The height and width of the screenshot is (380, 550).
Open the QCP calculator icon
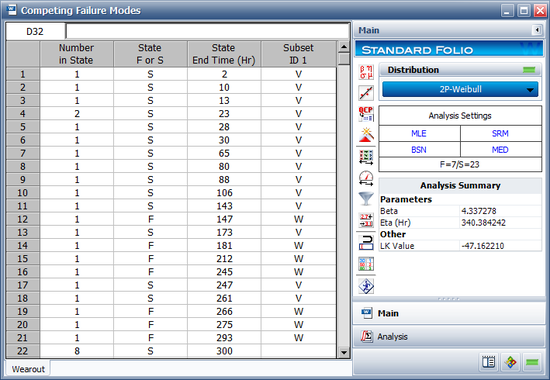coord(366,114)
